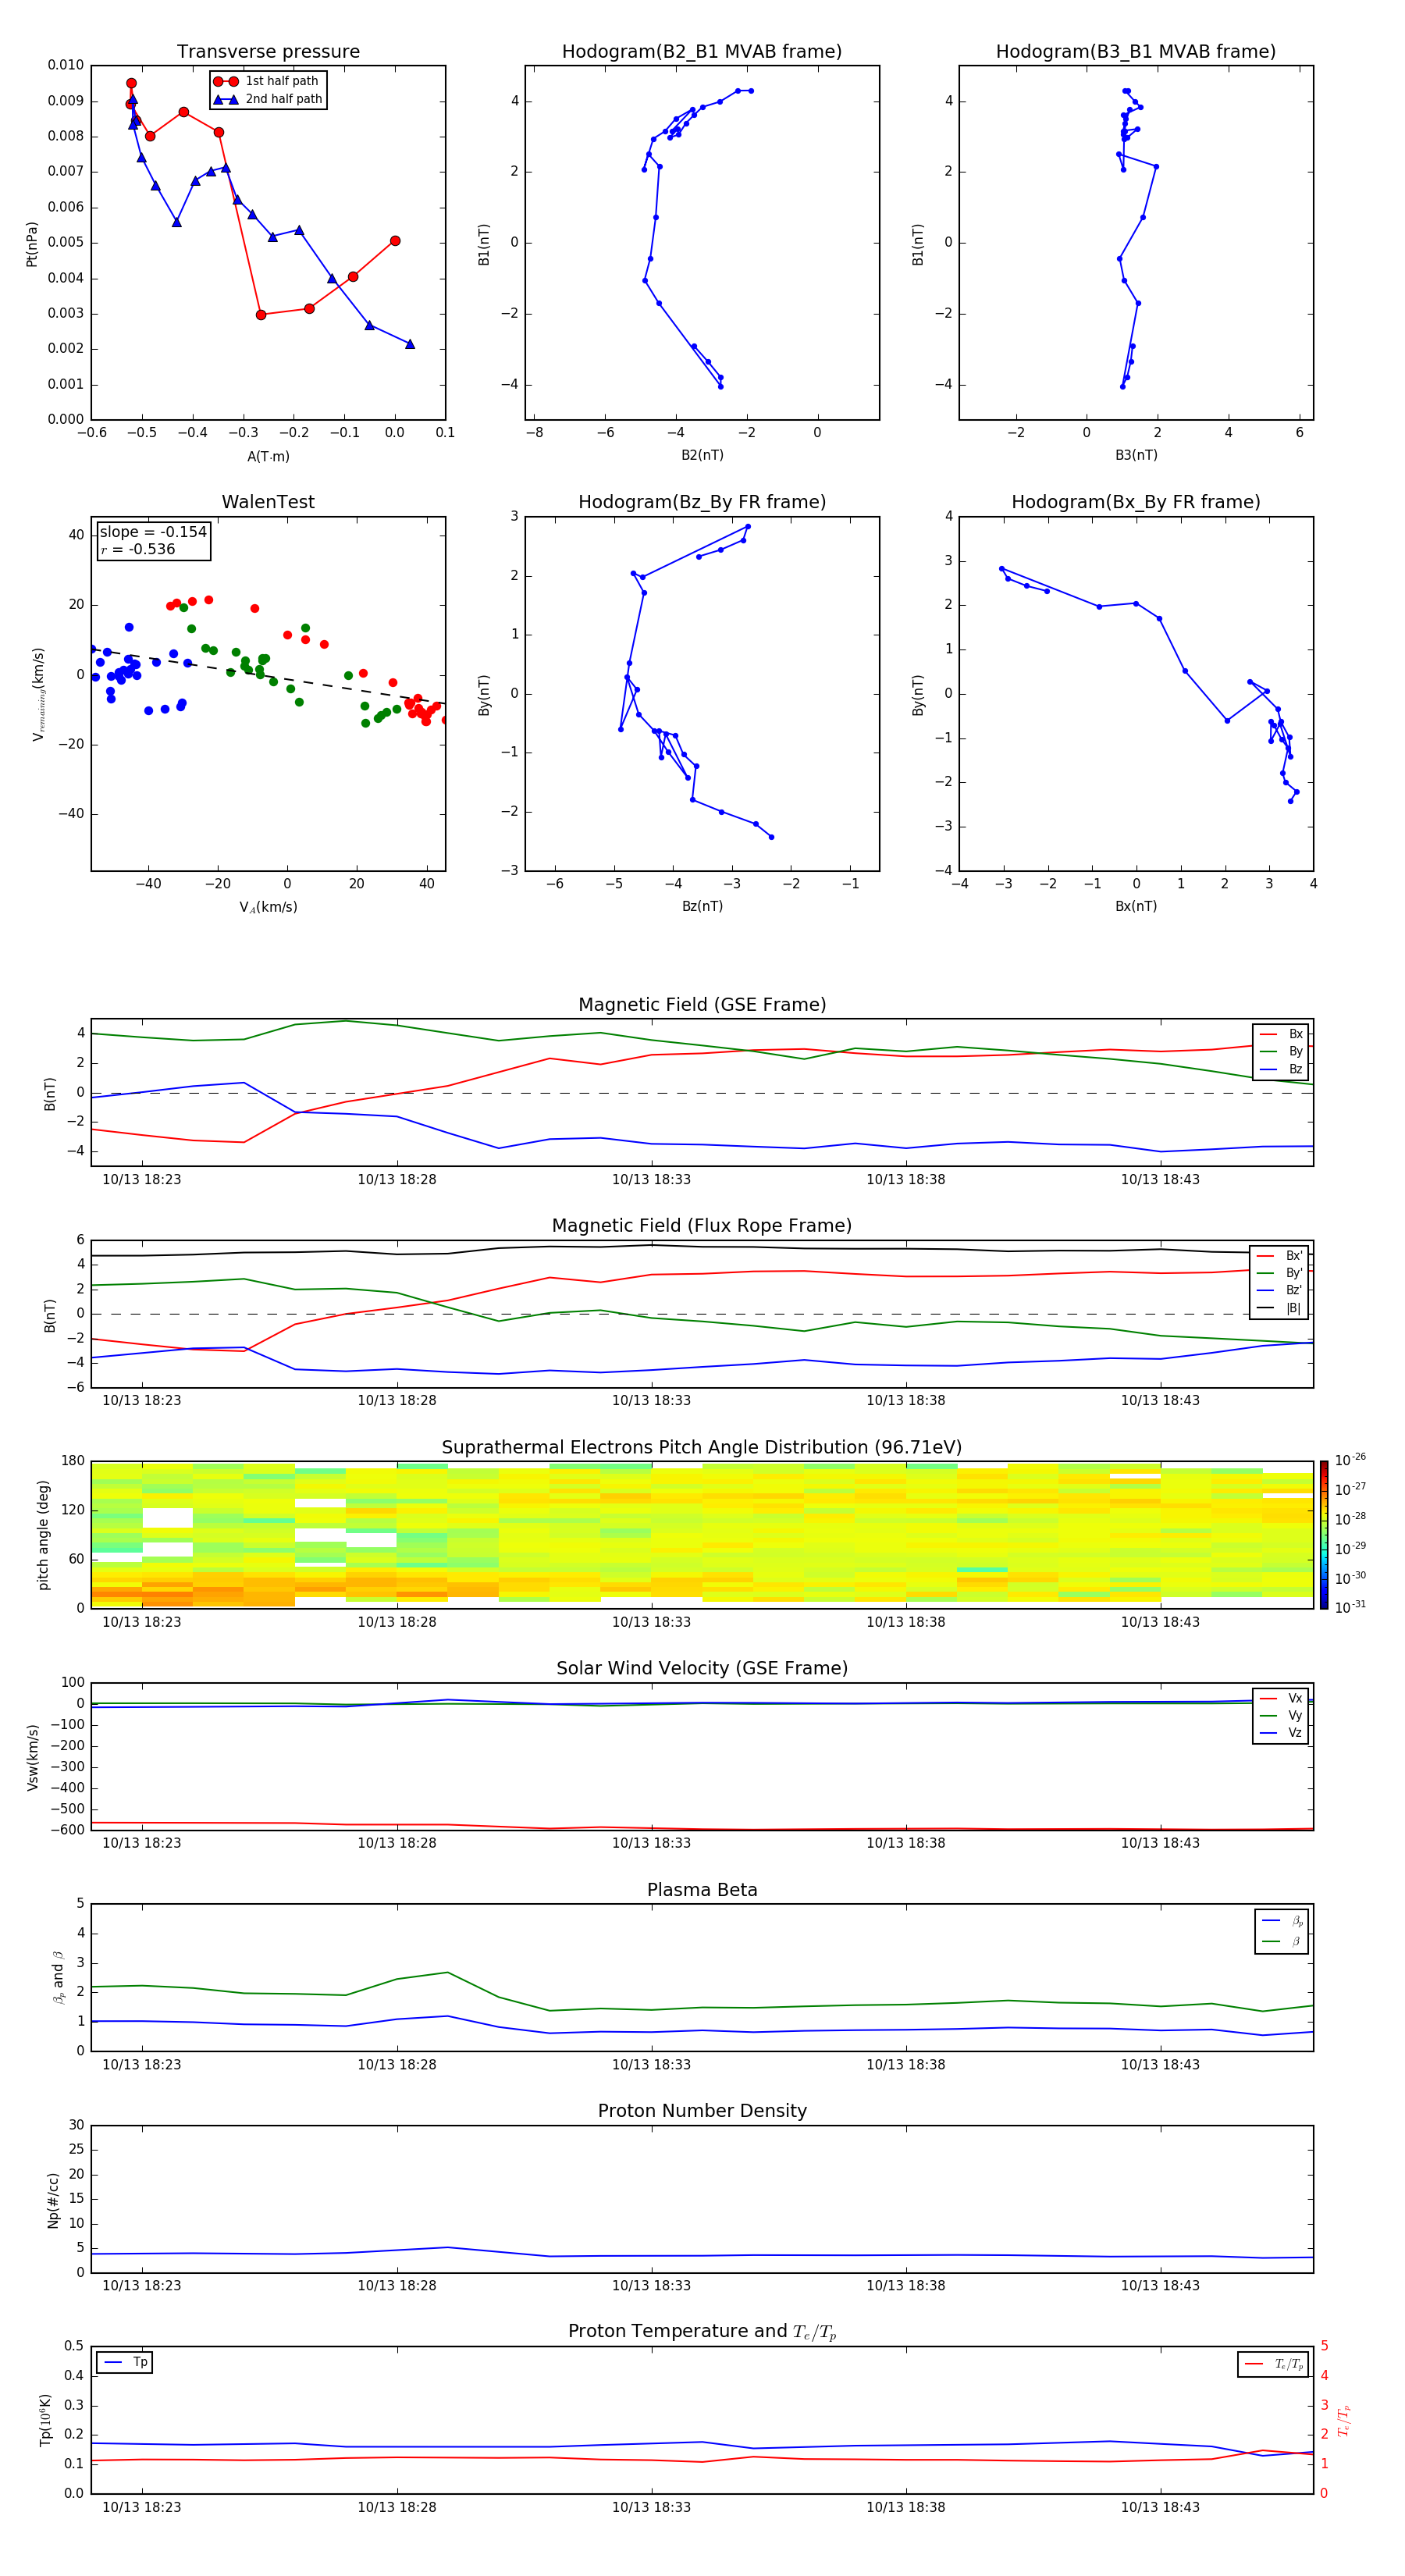Click the '10^-31' colorbar label
This screenshot has height=2576, width=1405.
point(1350,1607)
